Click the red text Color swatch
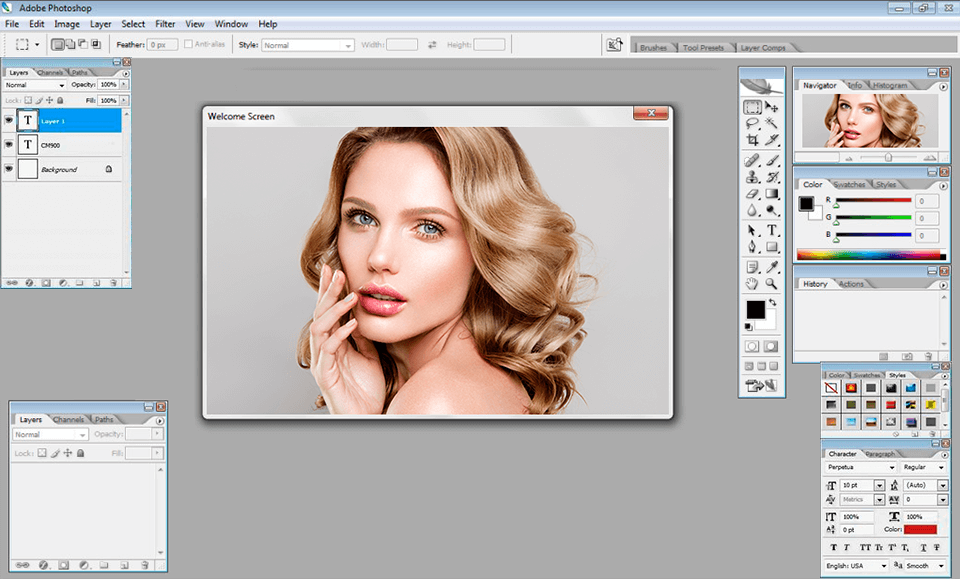 coord(919,530)
